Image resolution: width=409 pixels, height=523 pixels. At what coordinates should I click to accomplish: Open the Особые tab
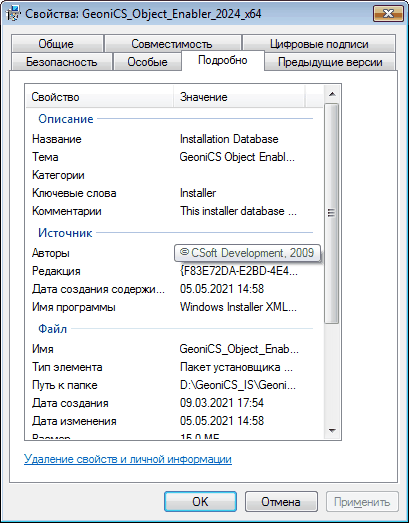pos(147,62)
